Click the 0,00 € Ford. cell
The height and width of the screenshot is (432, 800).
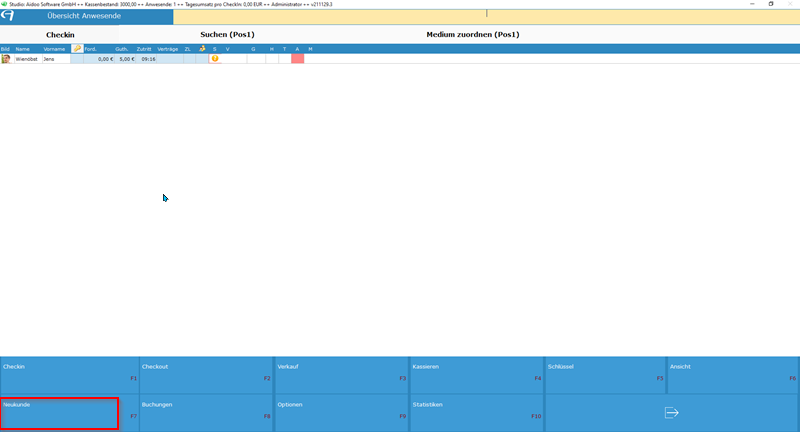click(99, 59)
